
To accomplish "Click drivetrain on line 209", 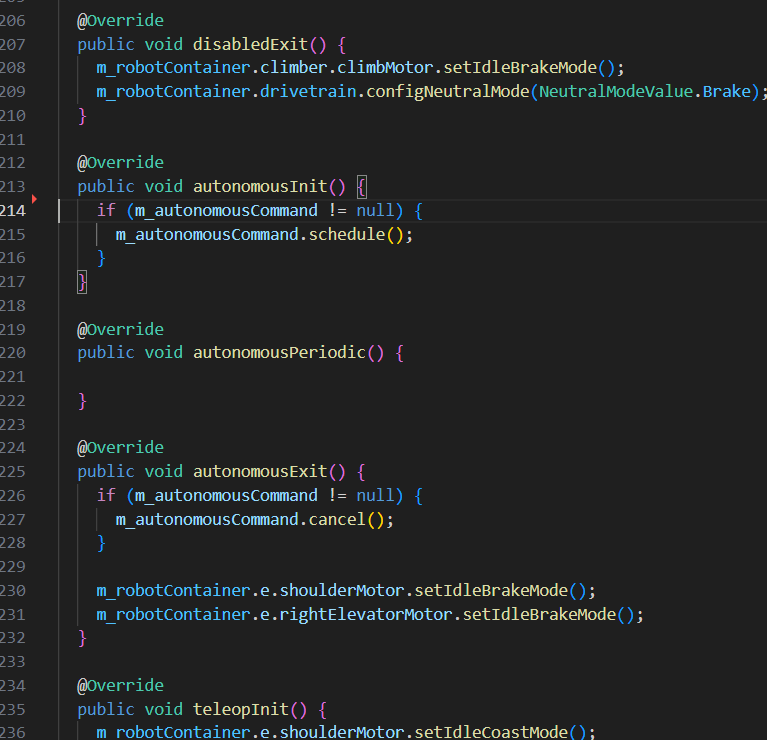I will (x=308, y=91).
